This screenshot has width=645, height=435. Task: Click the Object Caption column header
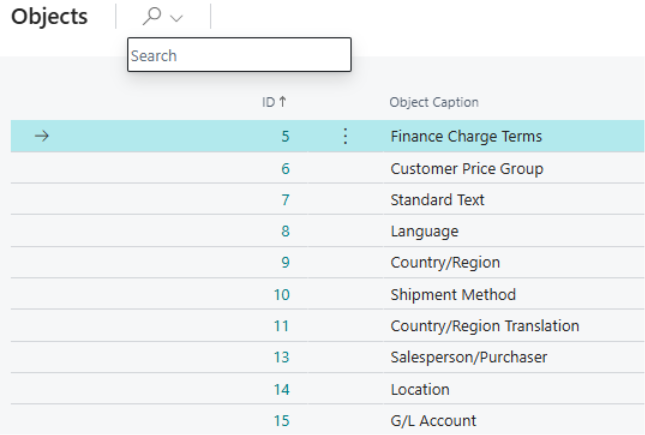click(x=434, y=102)
